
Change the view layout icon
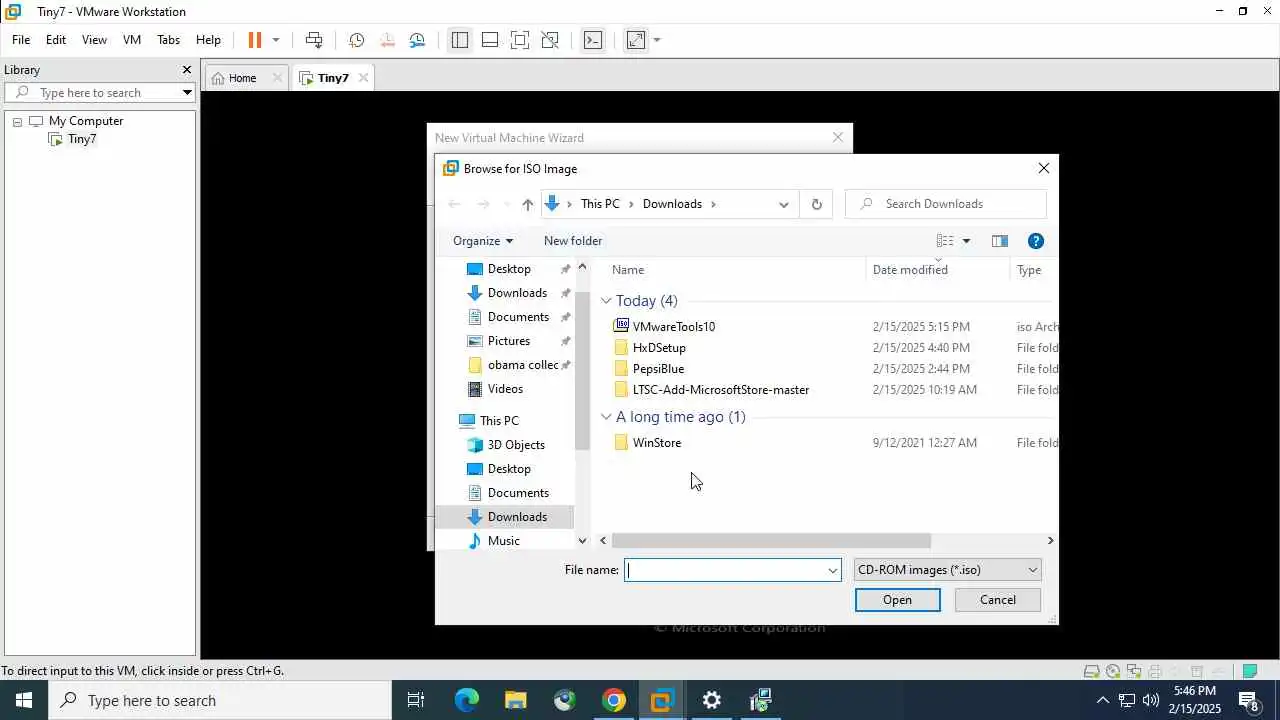pos(945,241)
